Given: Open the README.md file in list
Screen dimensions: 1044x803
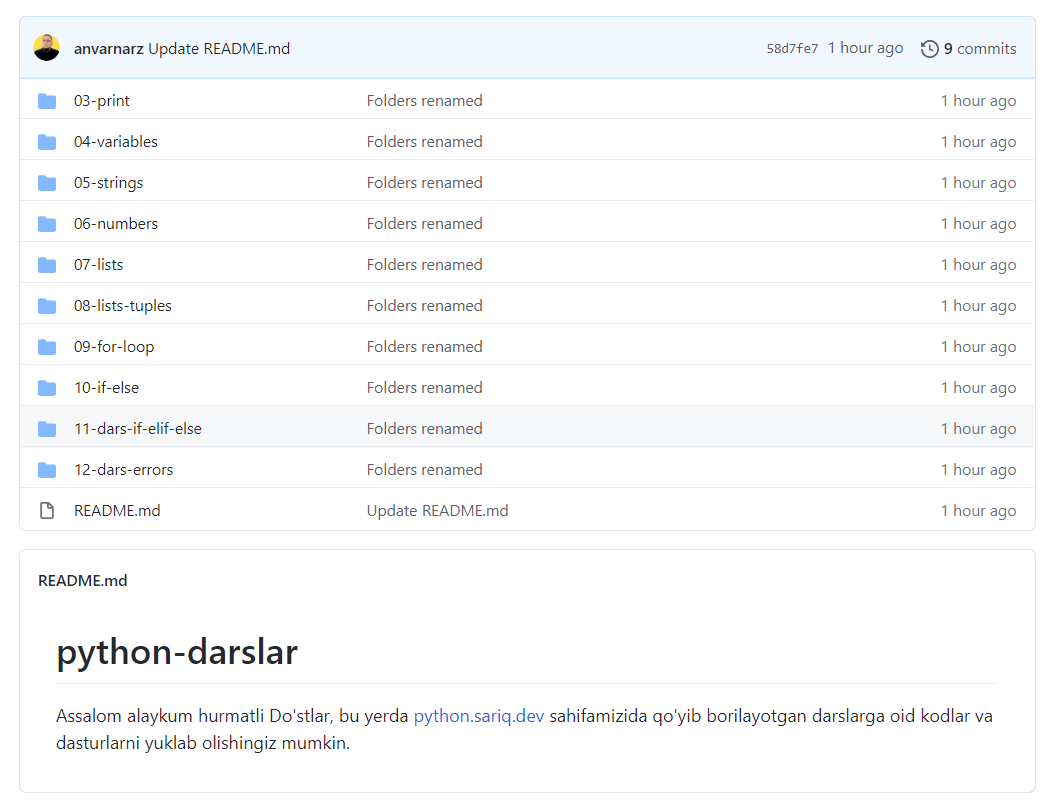Looking at the screenshot, I should (117, 511).
